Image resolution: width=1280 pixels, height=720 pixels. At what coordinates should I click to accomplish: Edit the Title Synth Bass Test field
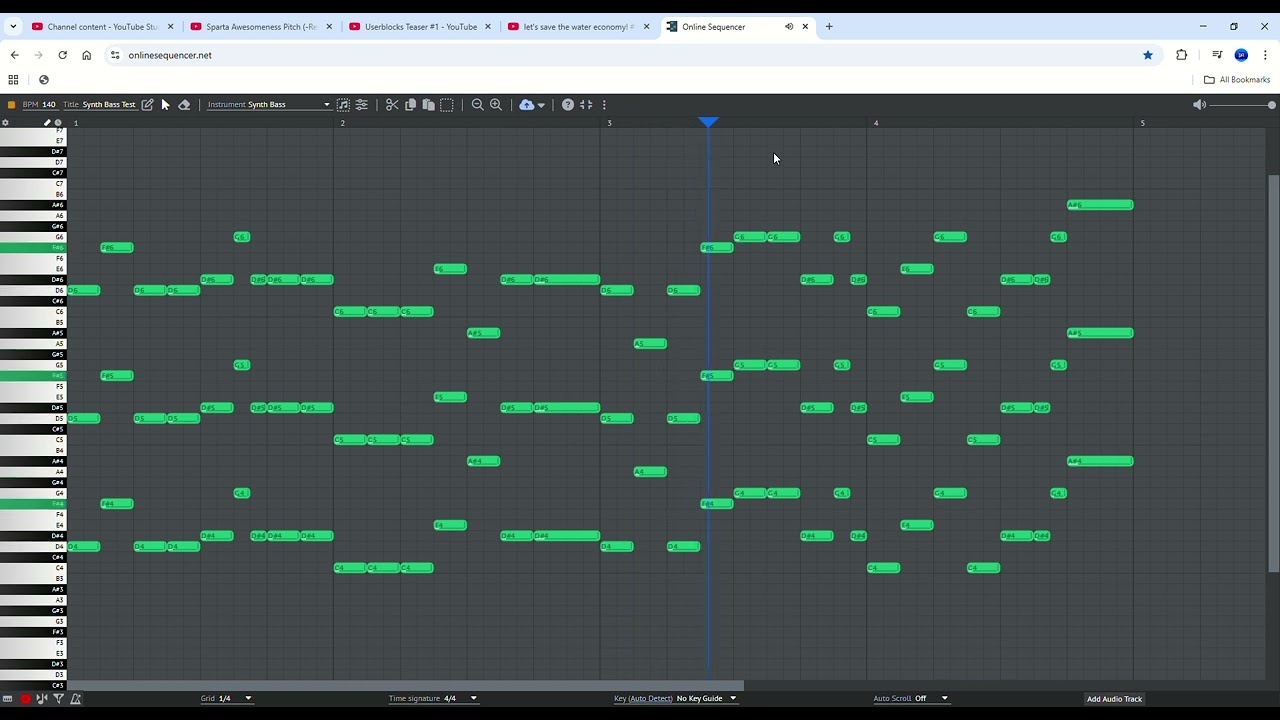click(x=99, y=104)
